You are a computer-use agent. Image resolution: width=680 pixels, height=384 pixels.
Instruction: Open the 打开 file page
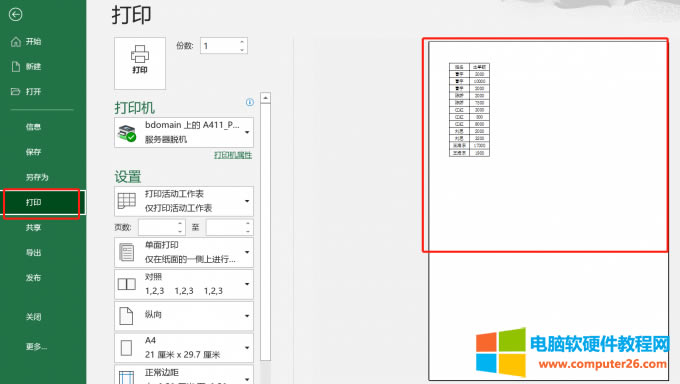(x=33, y=92)
